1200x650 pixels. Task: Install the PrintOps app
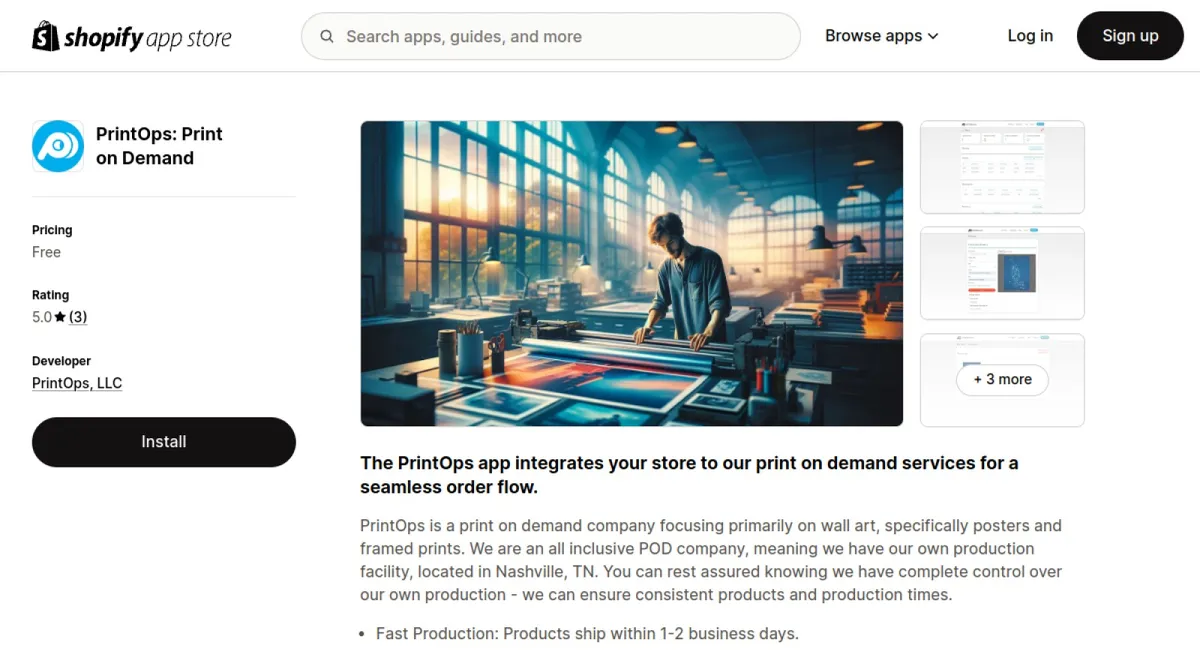(x=164, y=442)
